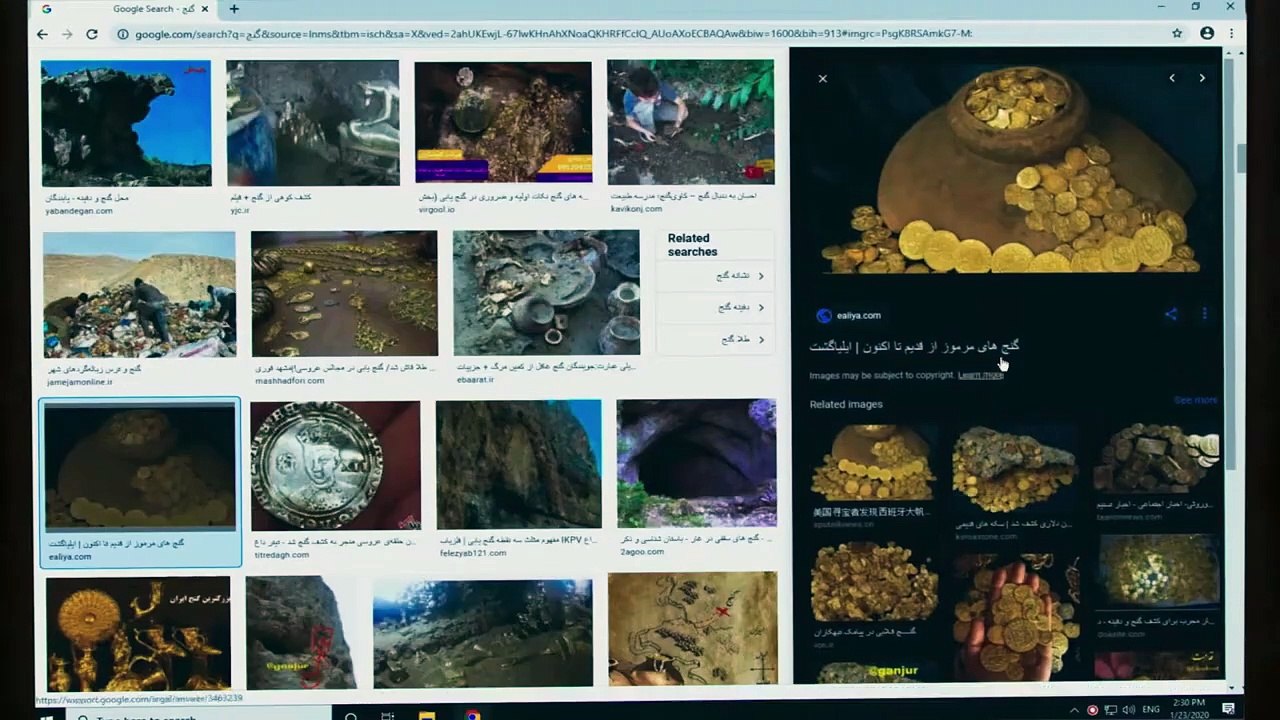Image resolution: width=1280 pixels, height=720 pixels.
Task: Click the selected ealiya.com pot thumbnail in grid
Action: (140, 467)
